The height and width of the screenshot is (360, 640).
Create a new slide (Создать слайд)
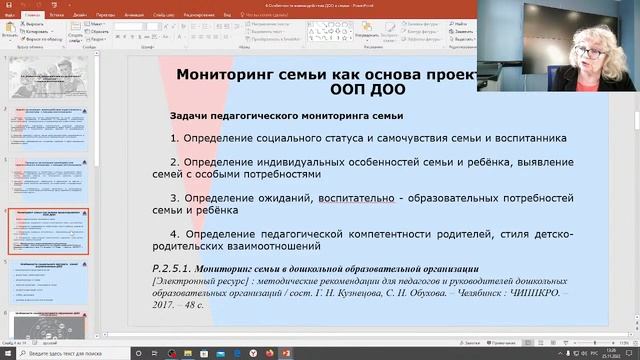(x=76, y=32)
